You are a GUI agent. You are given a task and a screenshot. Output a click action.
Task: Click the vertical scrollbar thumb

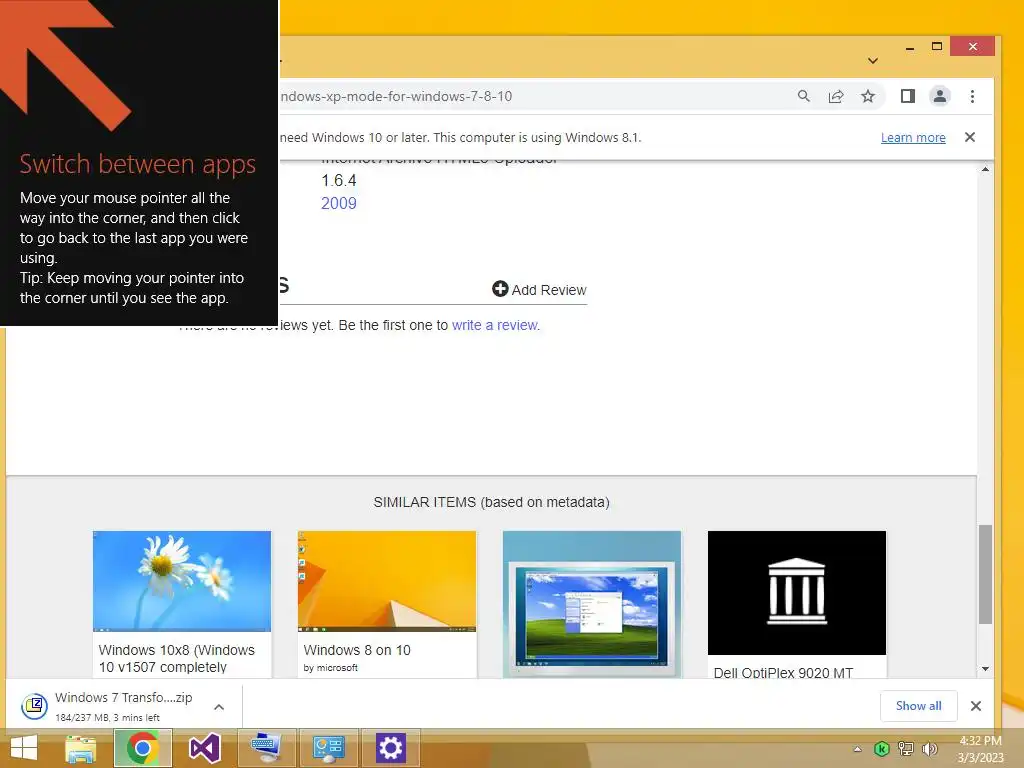tap(985, 574)
